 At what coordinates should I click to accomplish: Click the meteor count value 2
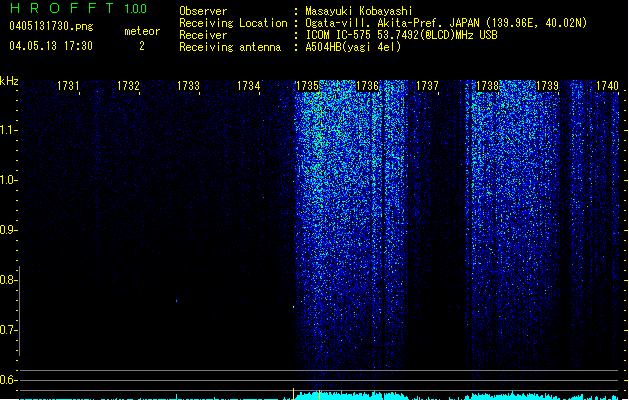[x=142, y=46]
